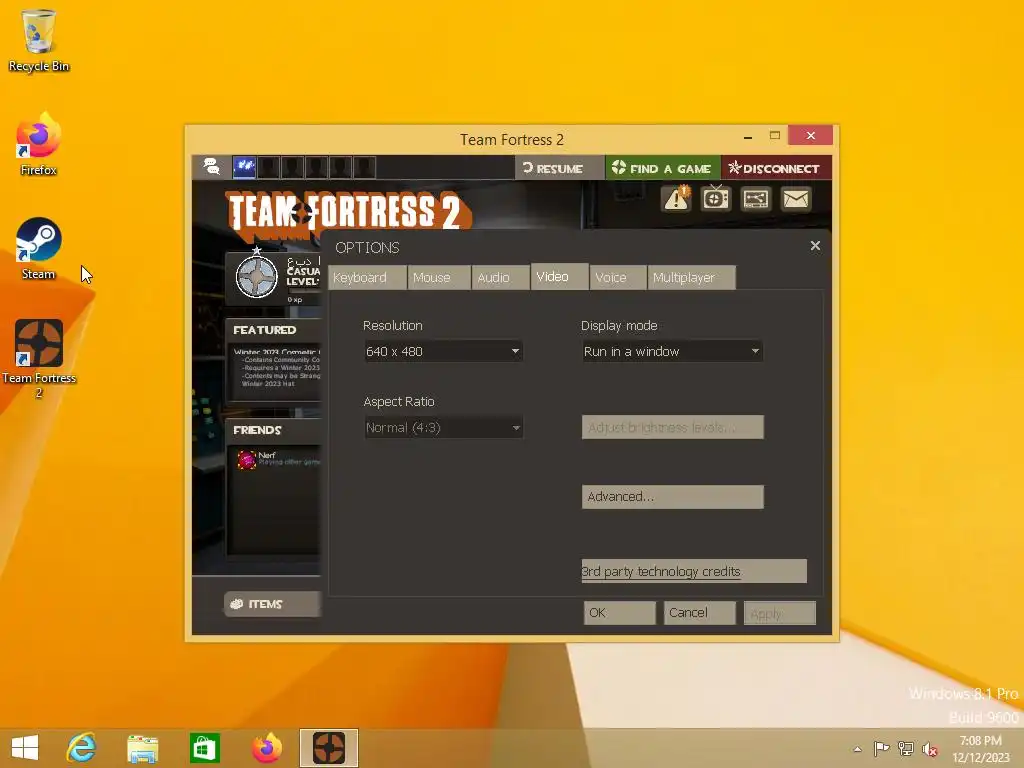Open the envelope mail icon
Viewport: 1024px width, 768px height.
(795, 199)
